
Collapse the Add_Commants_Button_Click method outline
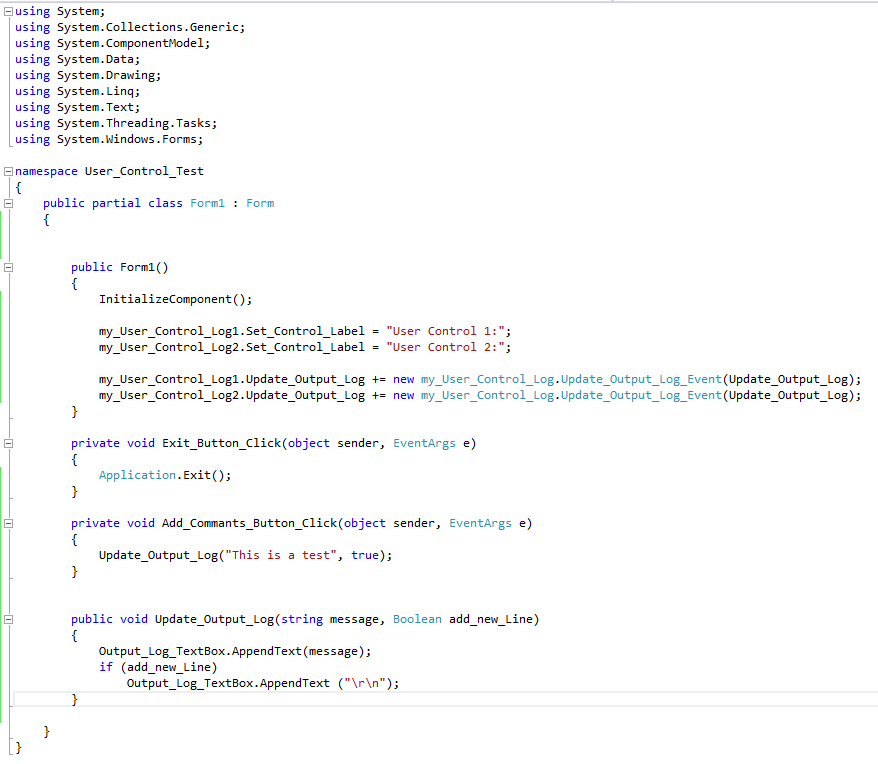click(x=8, y=523)
